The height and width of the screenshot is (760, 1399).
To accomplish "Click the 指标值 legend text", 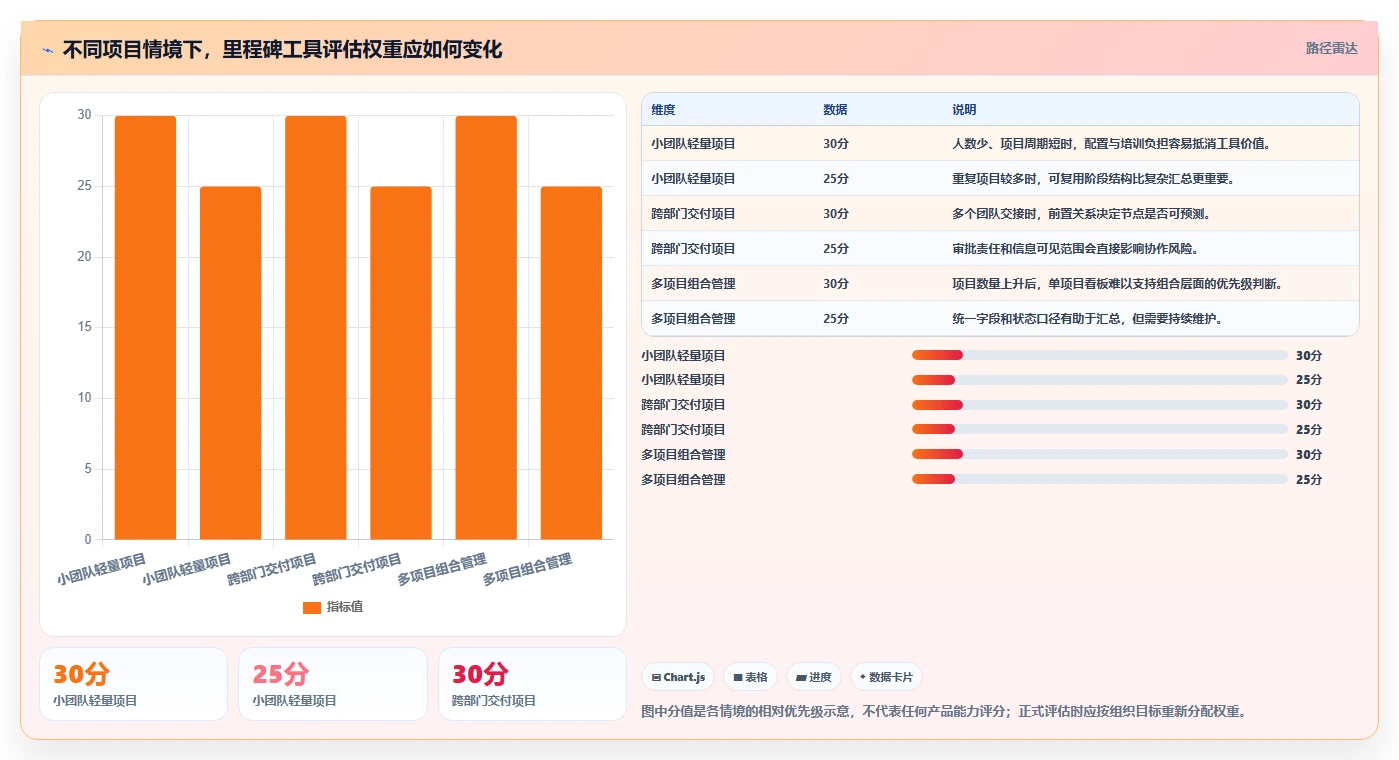I will point(345,607).
